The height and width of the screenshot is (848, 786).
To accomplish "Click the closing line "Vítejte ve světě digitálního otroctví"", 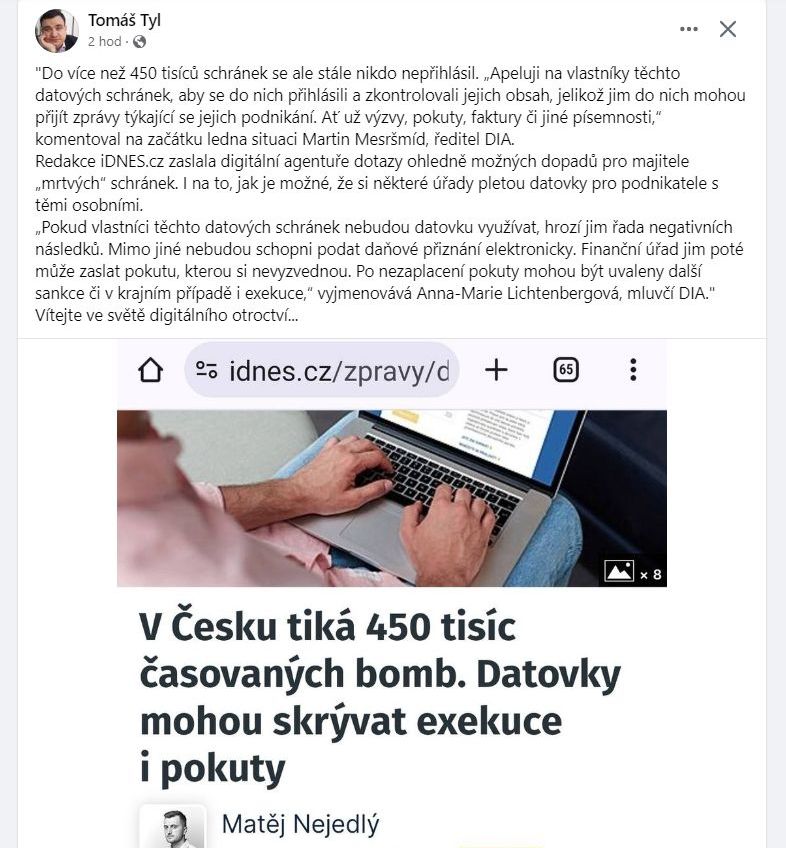I will pos(167,315).
